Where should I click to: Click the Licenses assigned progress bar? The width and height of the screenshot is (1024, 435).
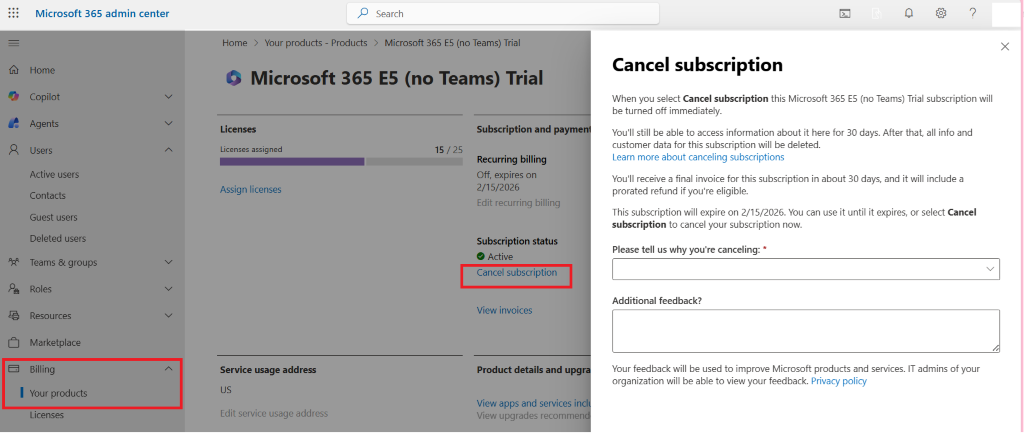tap(341, 161)
